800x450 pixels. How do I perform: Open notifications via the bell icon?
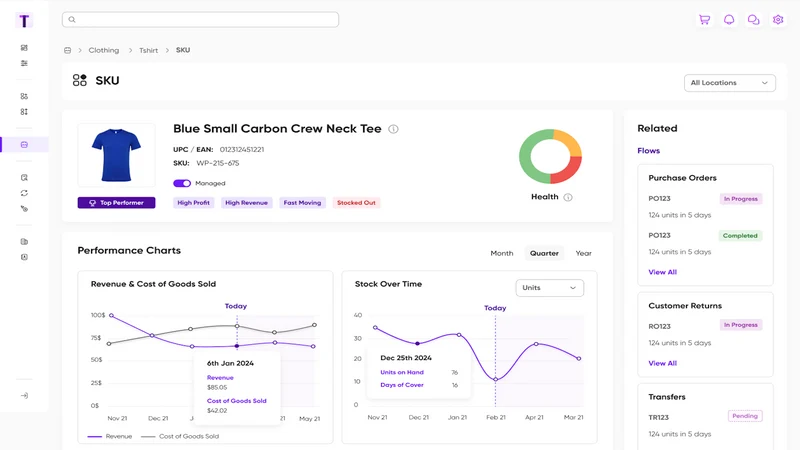(x=729, y=20)
